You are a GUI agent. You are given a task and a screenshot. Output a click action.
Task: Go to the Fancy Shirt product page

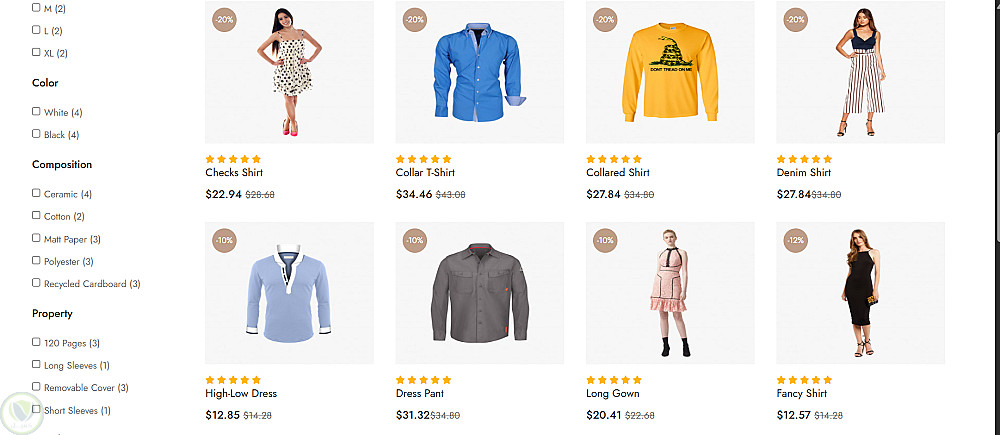pos(804,394)
